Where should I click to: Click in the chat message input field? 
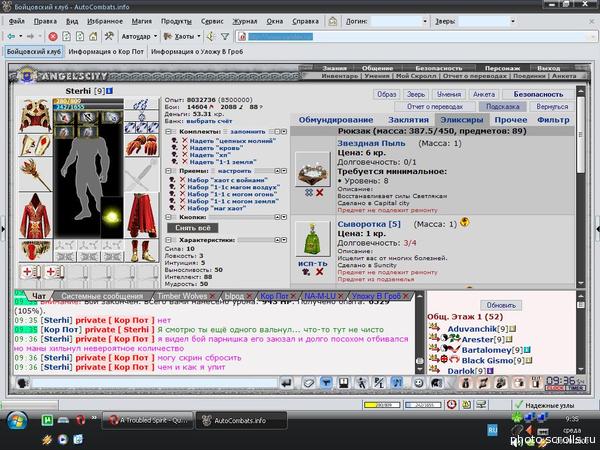click(154, 383)
